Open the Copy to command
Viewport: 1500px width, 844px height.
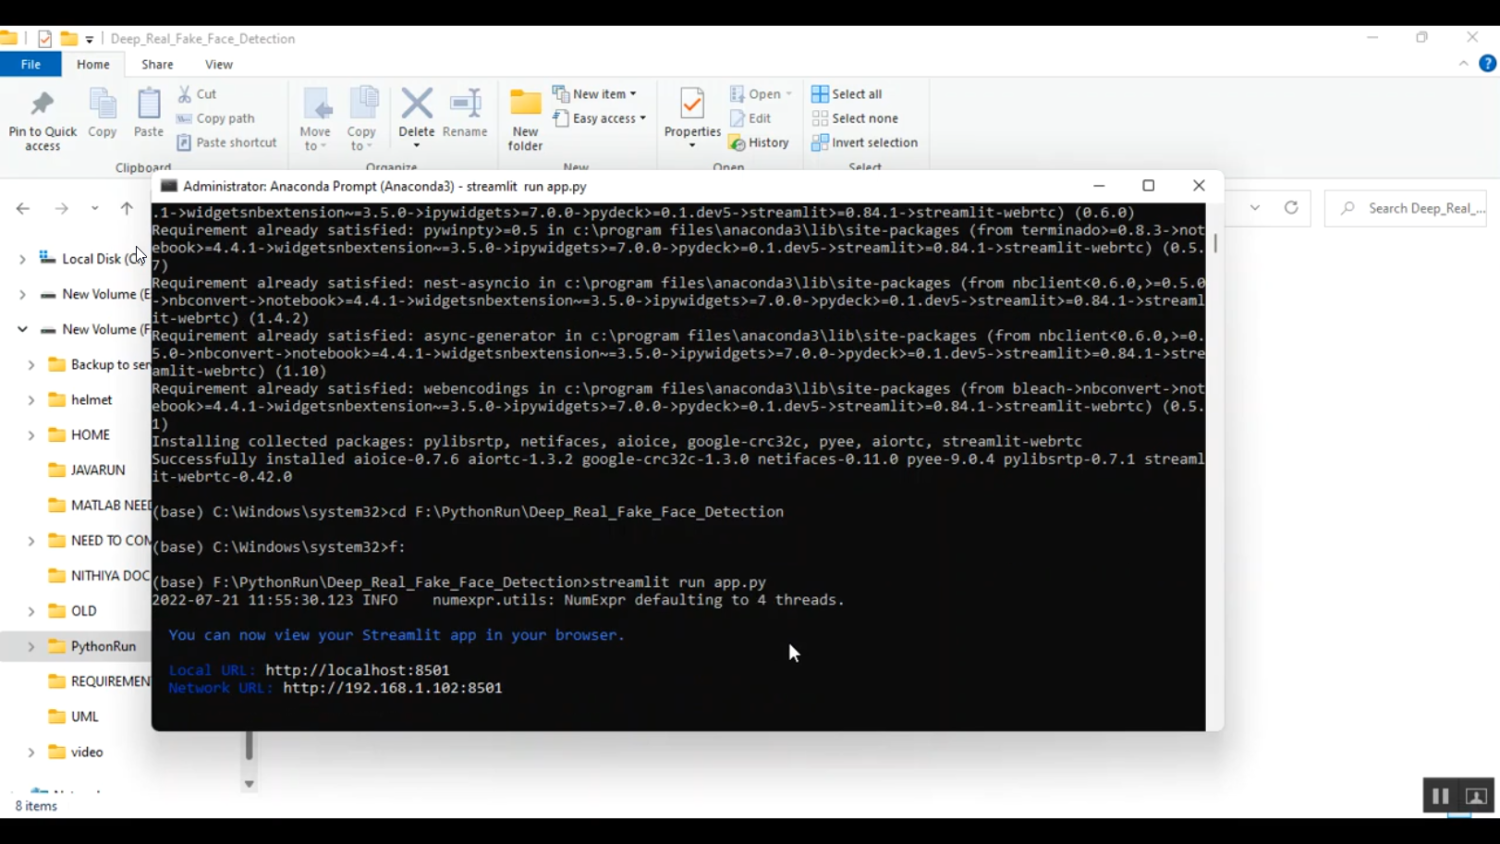tap(362, 119)
